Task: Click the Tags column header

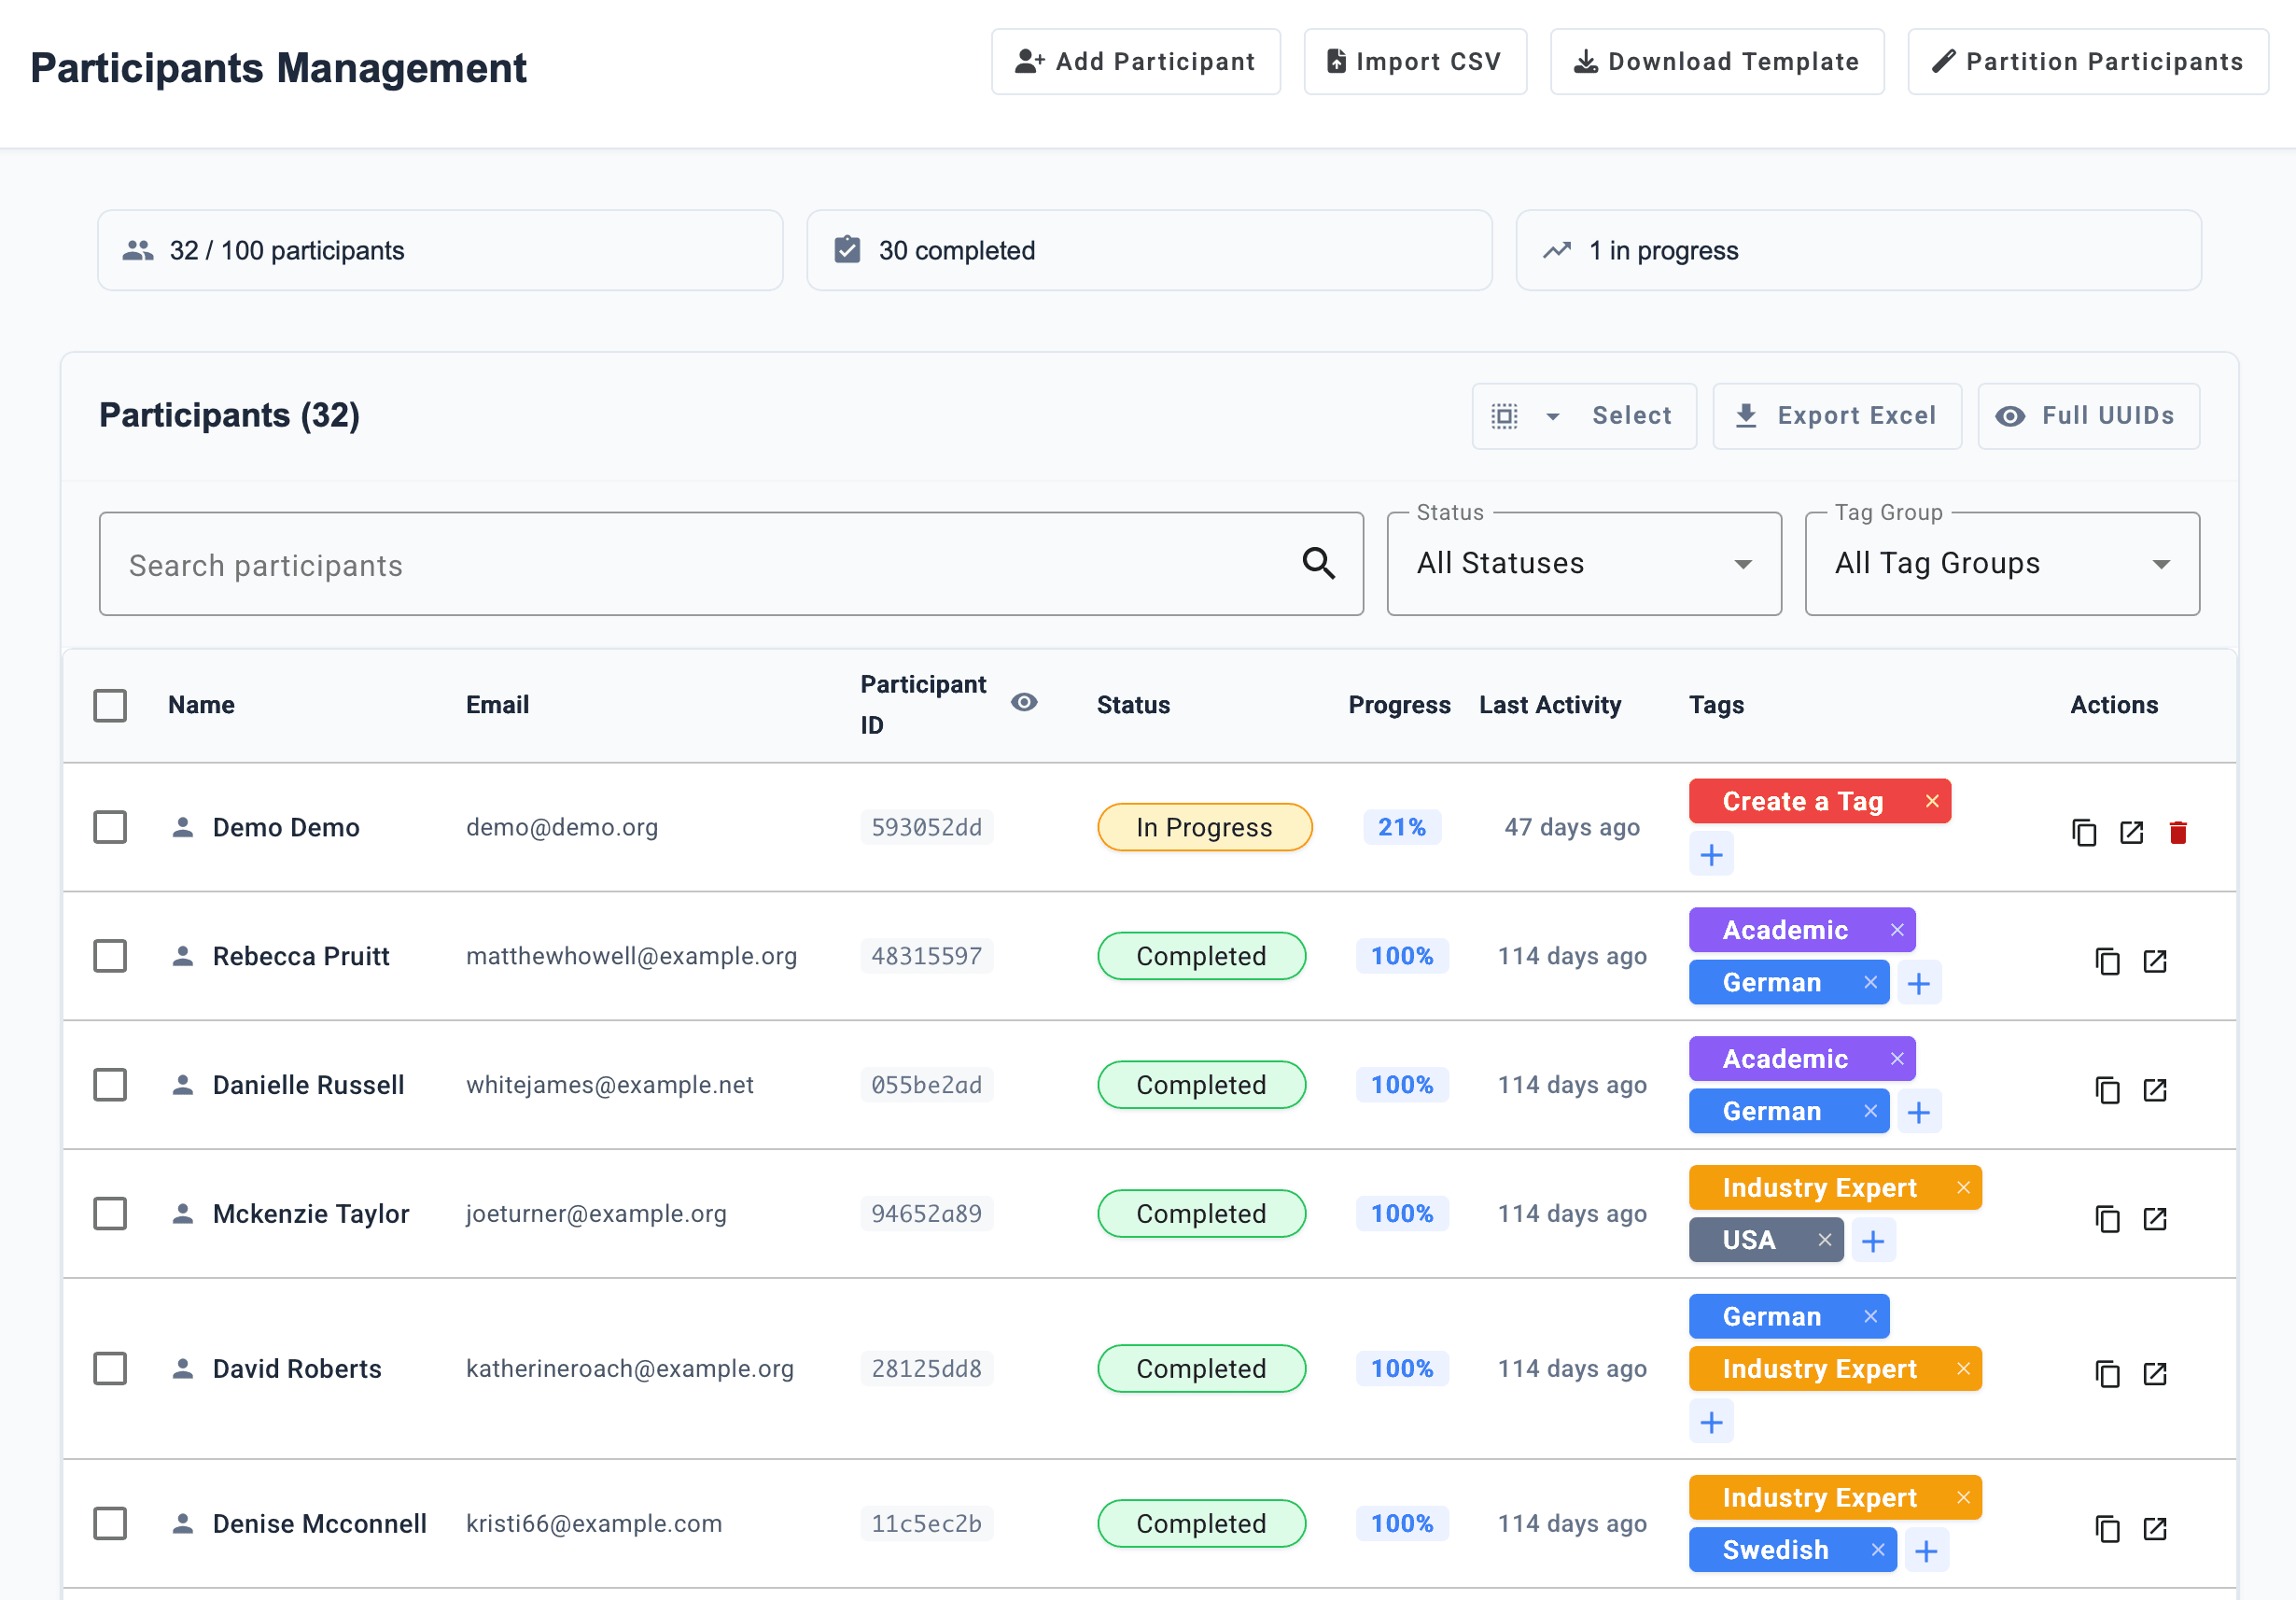Action: 1716,705
